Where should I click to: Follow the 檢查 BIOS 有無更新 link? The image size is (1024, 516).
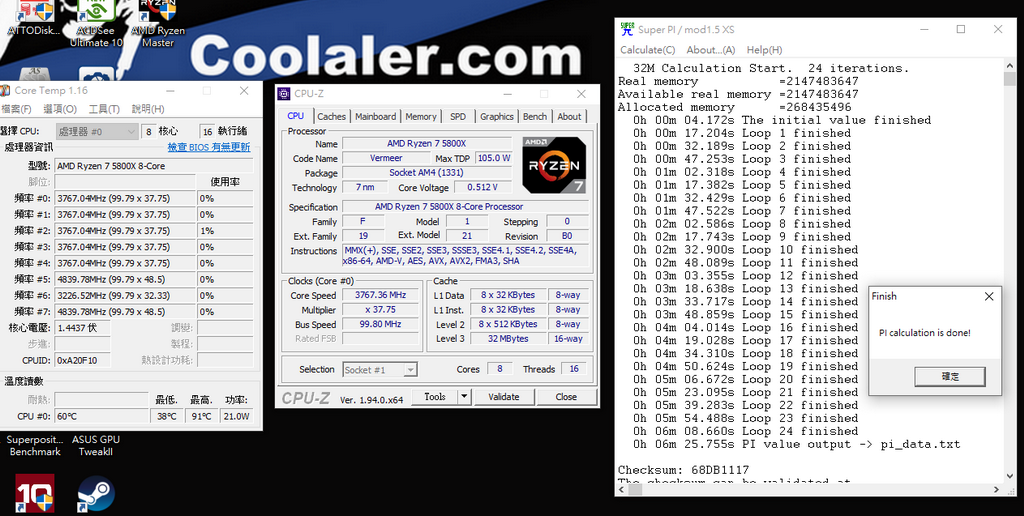click(208, 148)
